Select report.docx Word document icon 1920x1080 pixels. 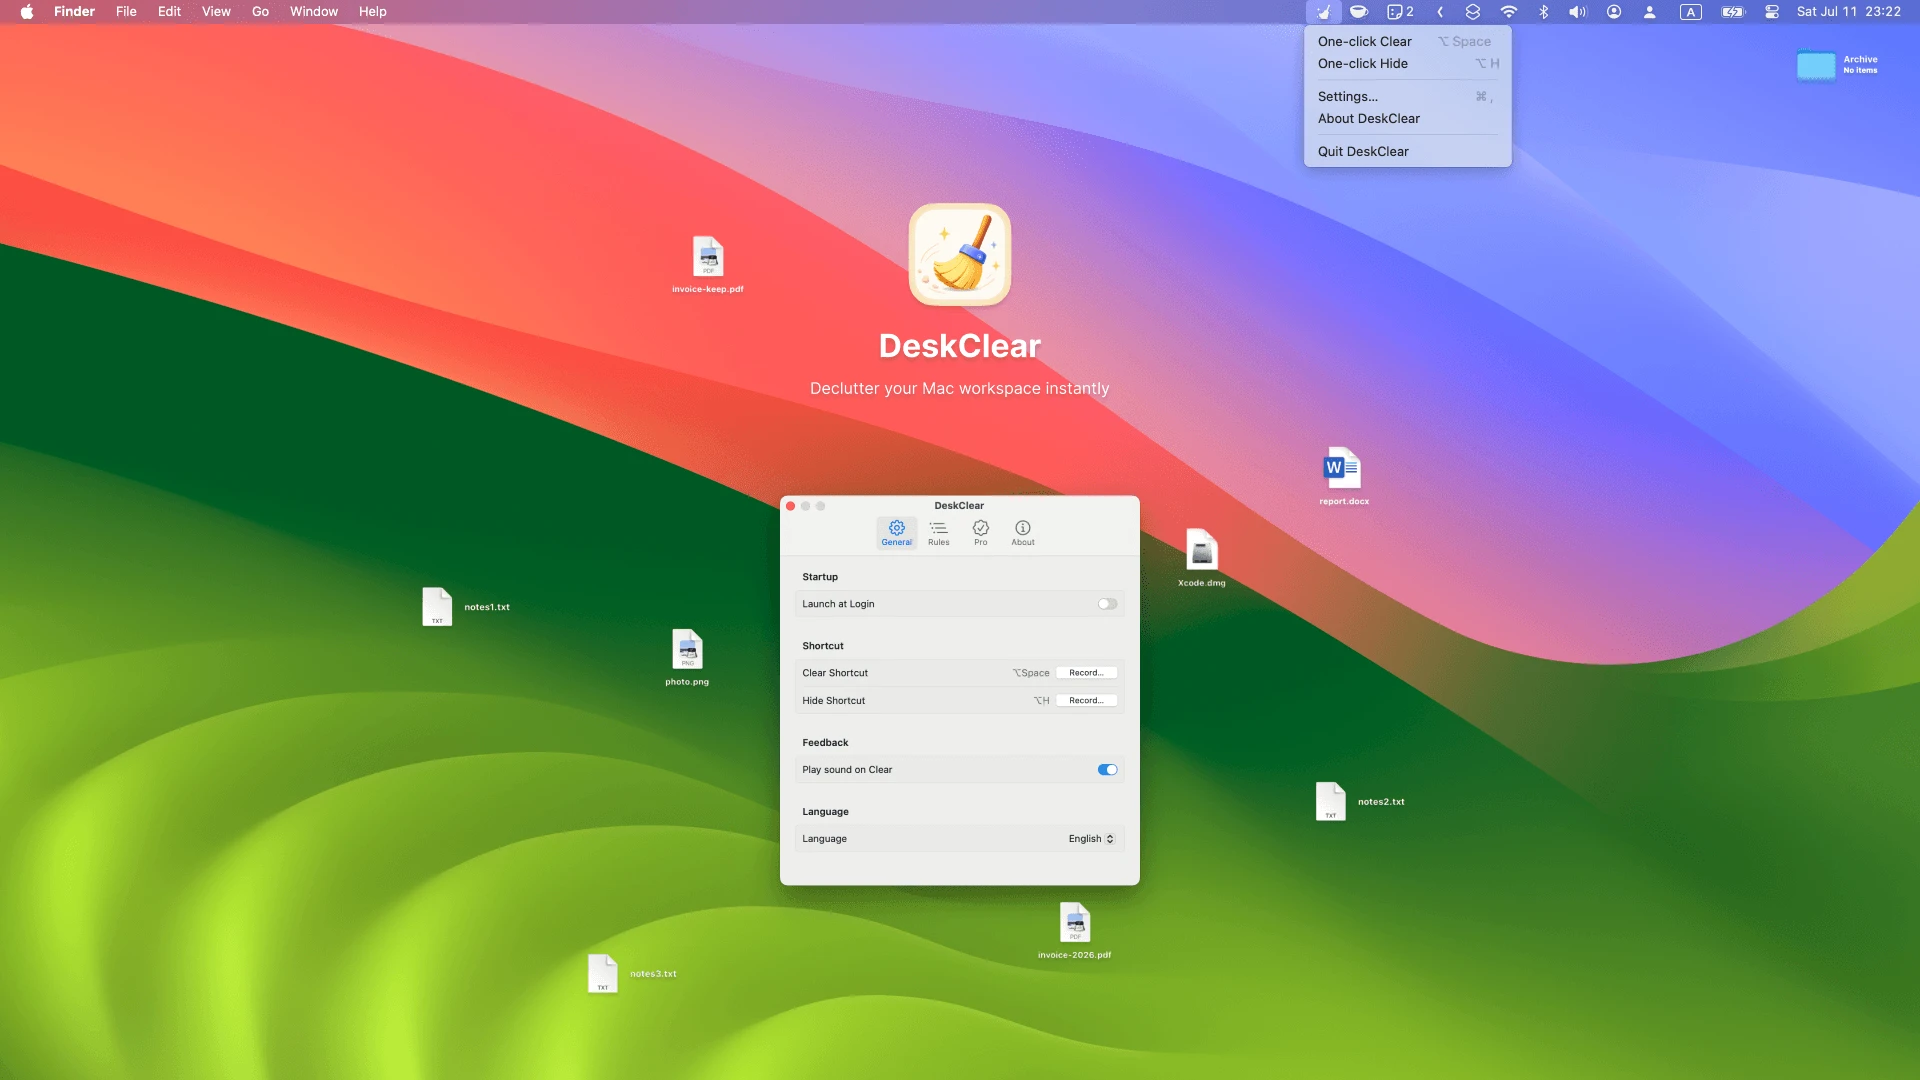pos(1343,468)
